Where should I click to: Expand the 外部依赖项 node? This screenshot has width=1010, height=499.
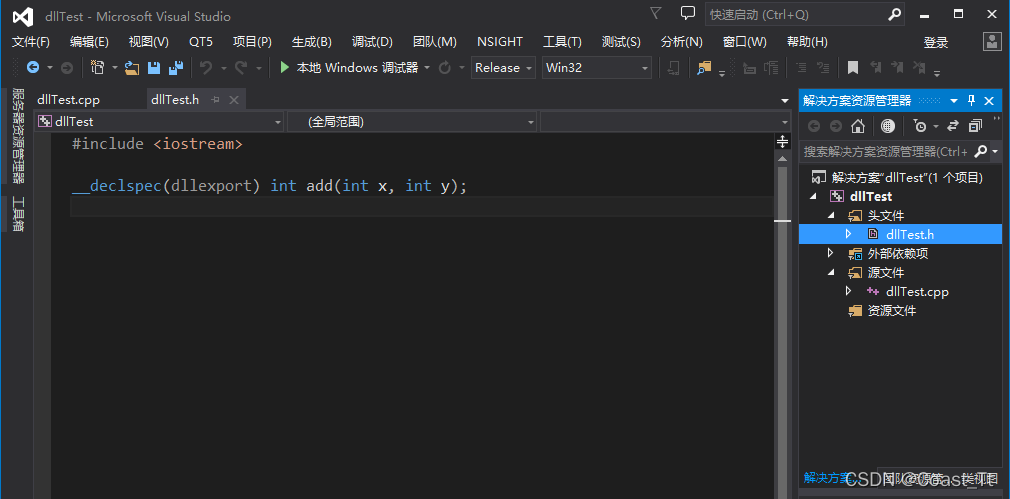coord(830,253)
